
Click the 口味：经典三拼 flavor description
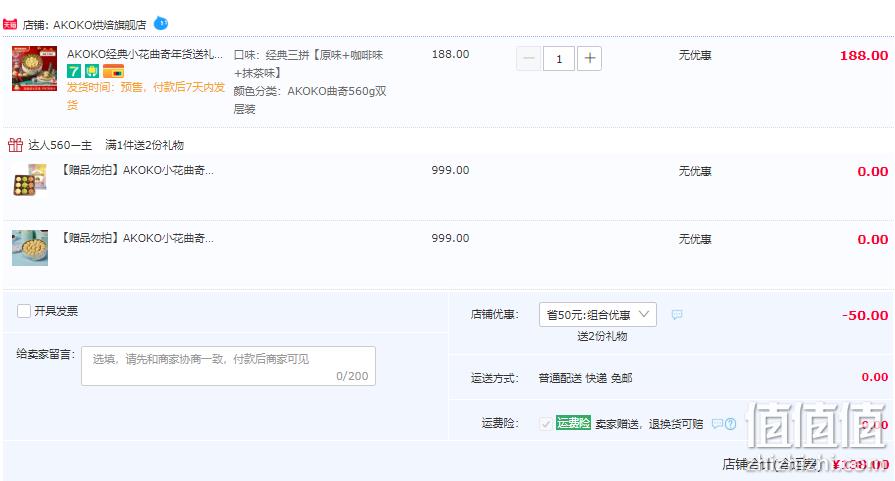pos(308,64)
